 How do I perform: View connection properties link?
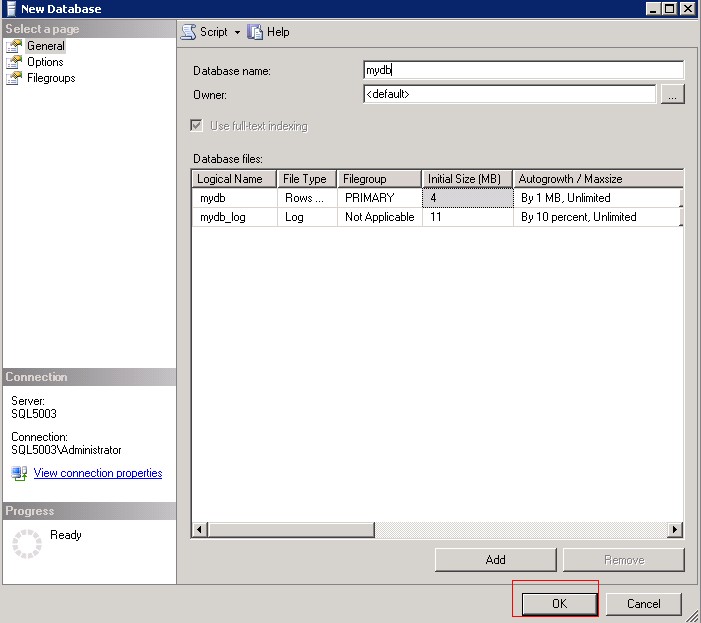pyautogui.click(x=98, y=473)
